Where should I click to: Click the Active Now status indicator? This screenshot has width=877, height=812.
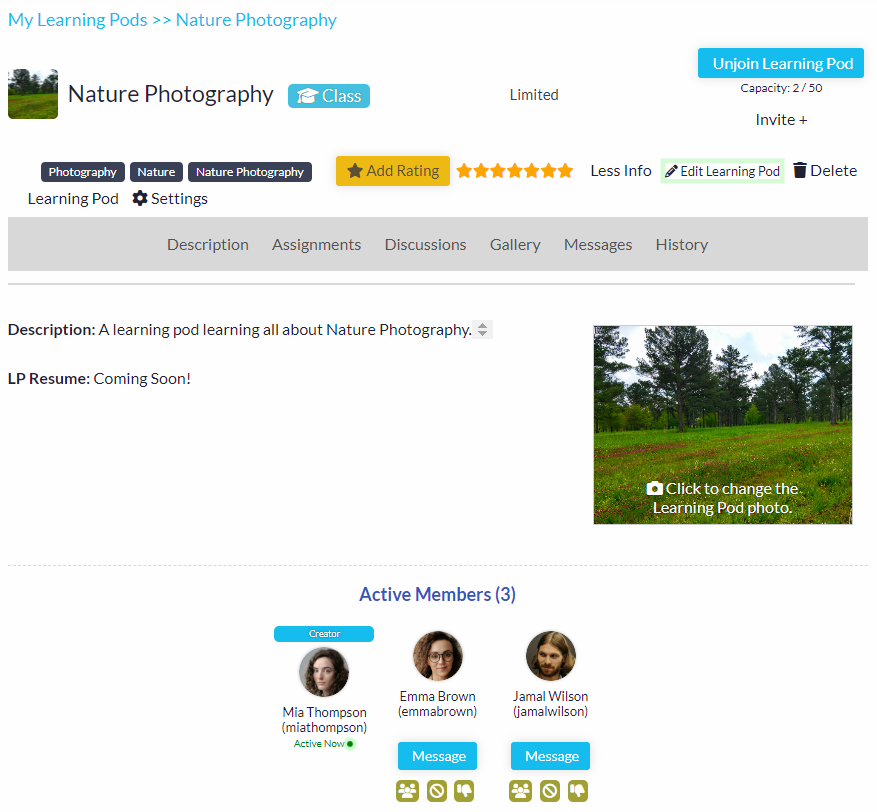tap(324, 743)
